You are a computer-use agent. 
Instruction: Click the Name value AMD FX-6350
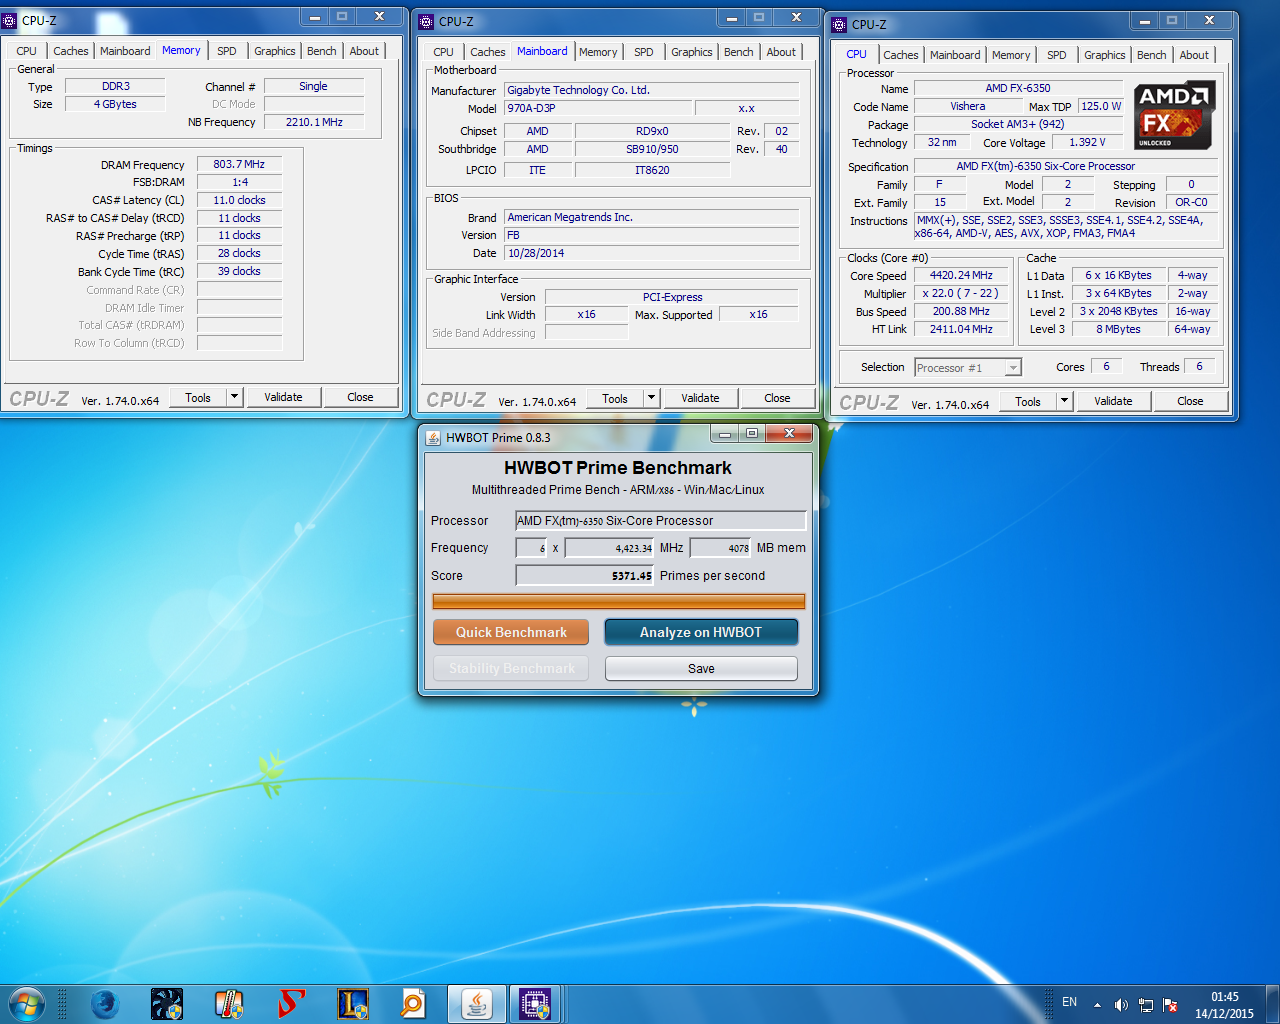click(x=1018, y=88)
